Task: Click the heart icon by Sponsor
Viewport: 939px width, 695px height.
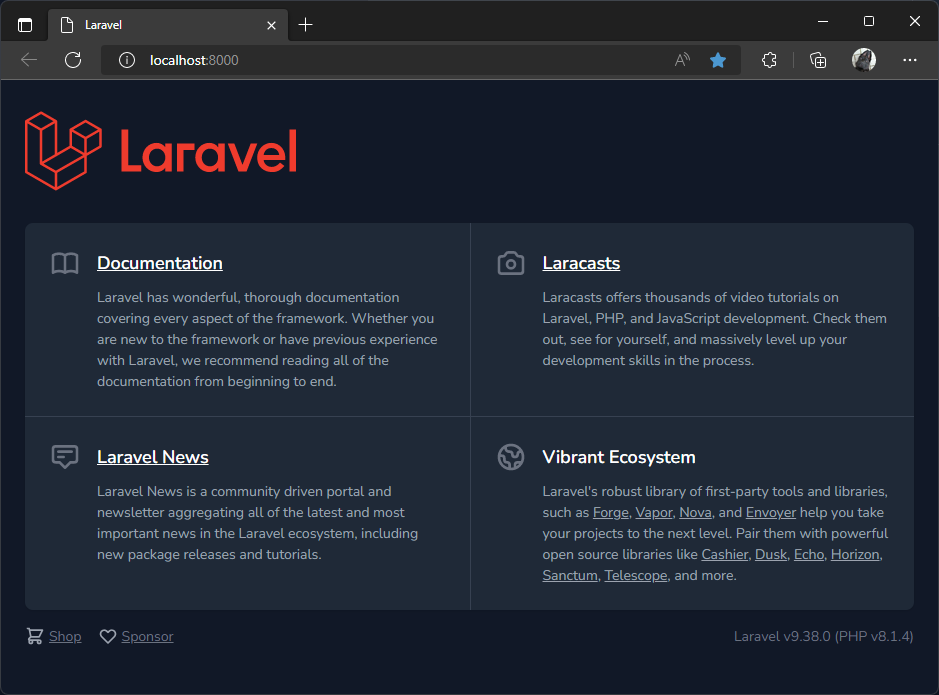Action: pyautogui.click(x=108, y=636)
